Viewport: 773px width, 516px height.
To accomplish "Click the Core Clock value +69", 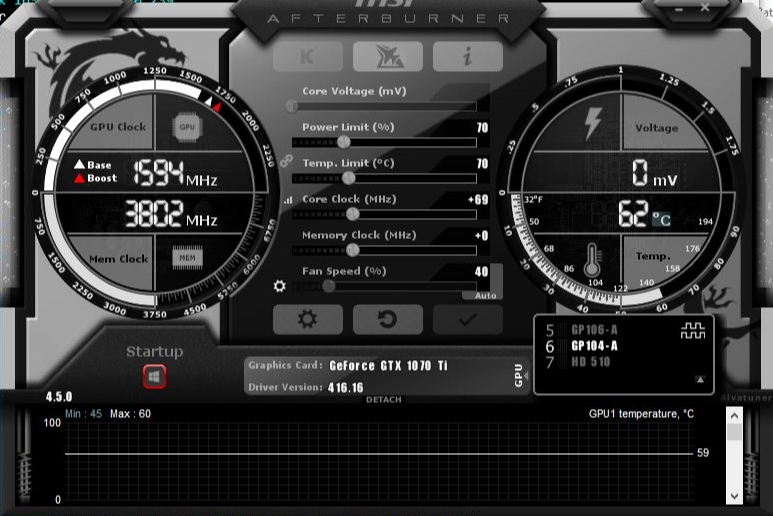I will coord(478,200).
